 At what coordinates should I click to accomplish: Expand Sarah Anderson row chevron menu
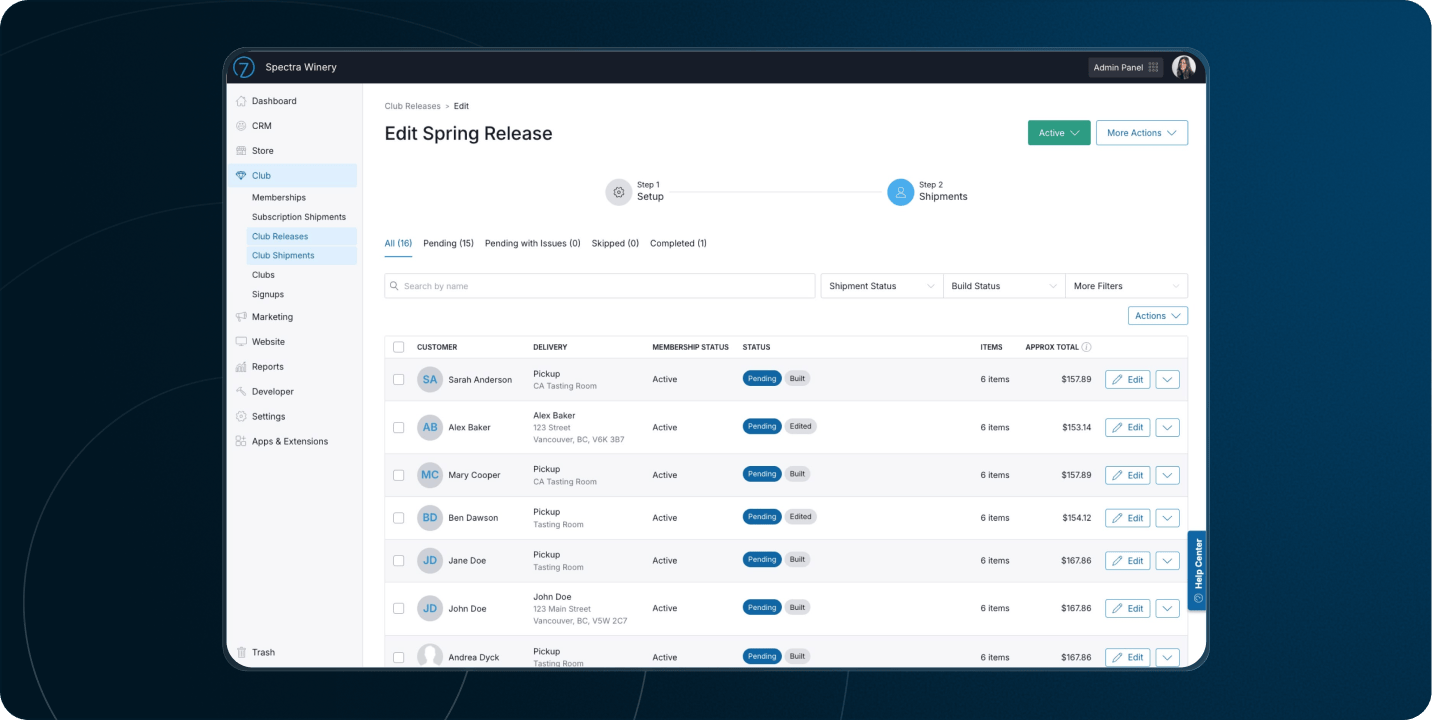pos(1168,380)
